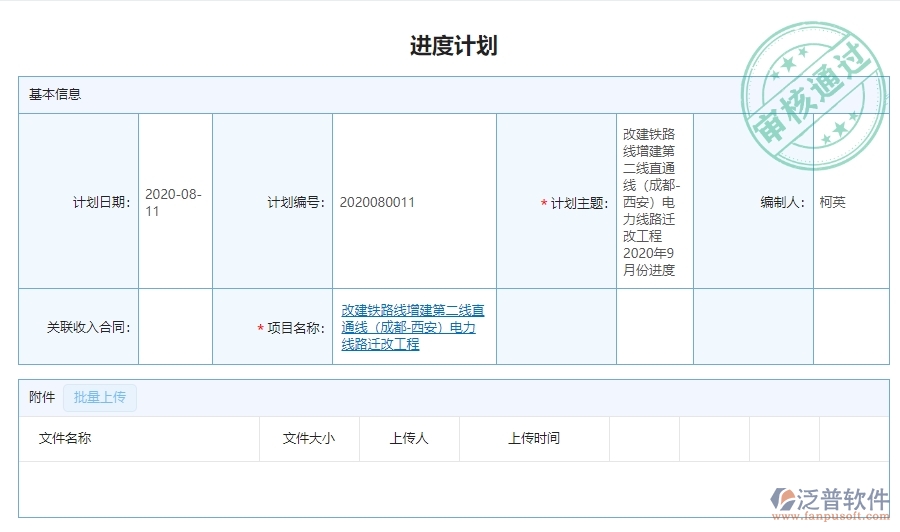Select plan number 2020080011
900x532 pixels.
[377, 202]
